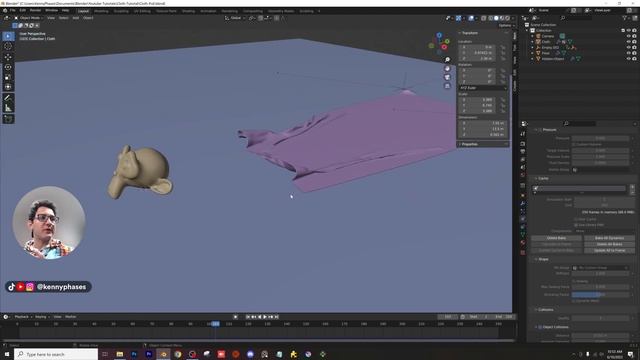Click the Delete All Bakes button

point(609,244)
